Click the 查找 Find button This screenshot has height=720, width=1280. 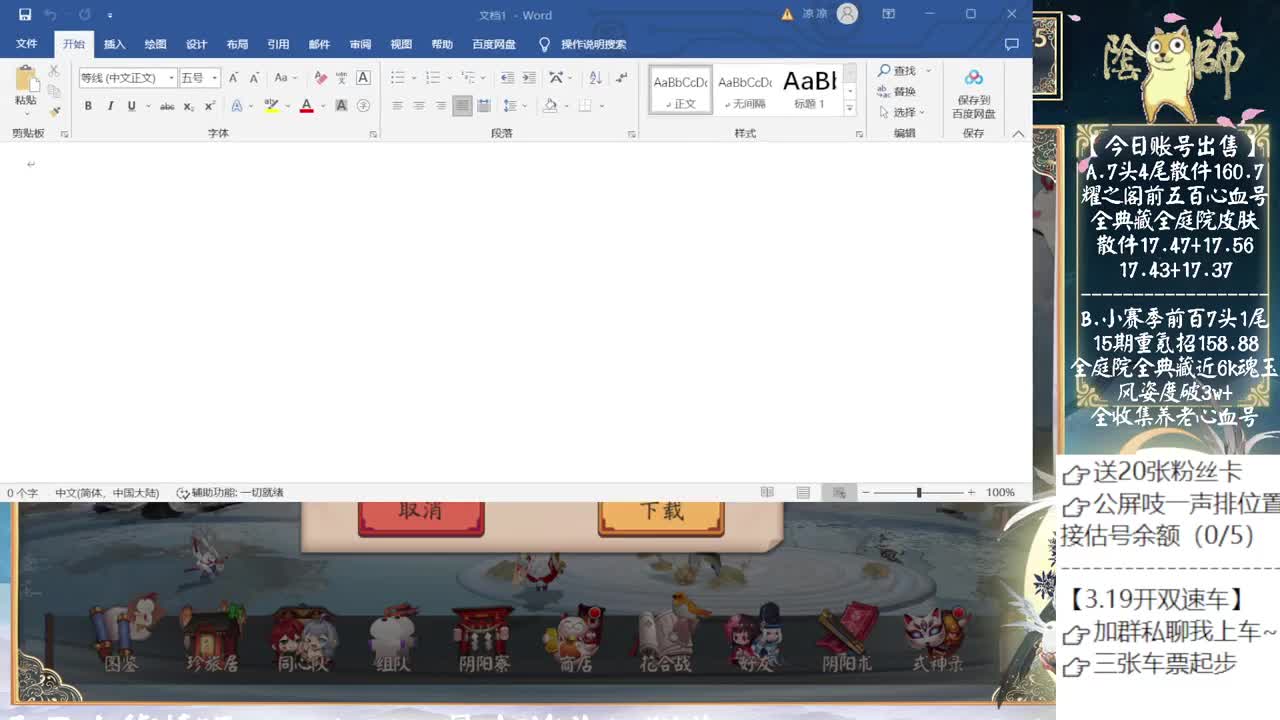point(897,71)
